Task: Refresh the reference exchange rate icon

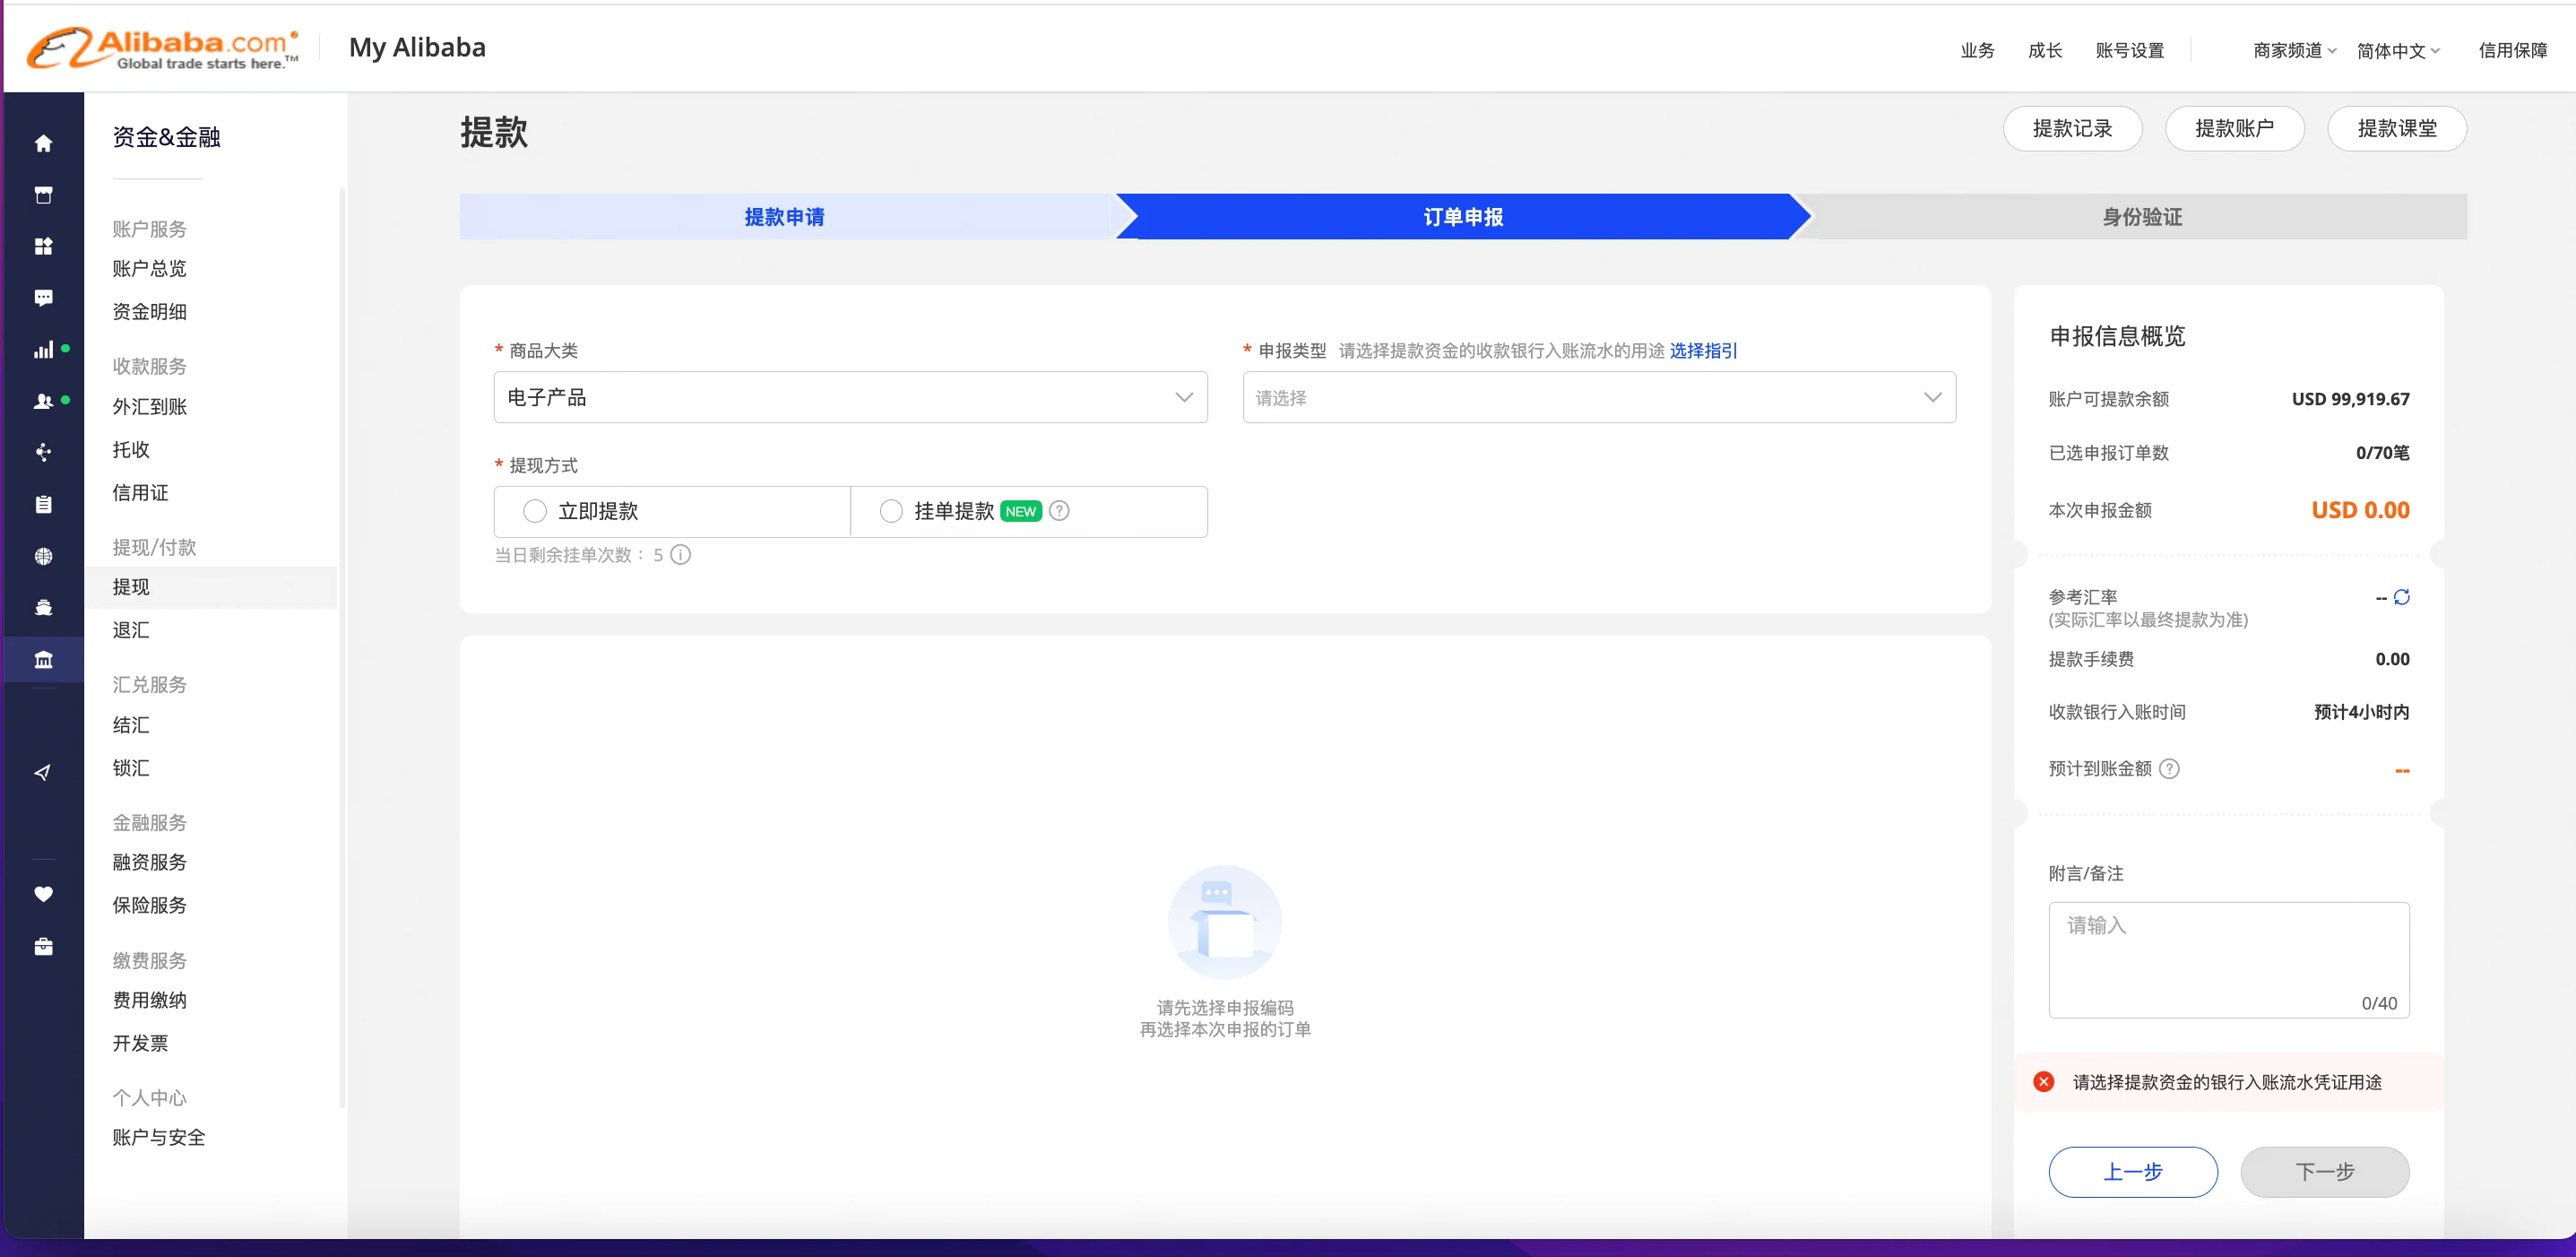Action: (x=2401, y=597)
